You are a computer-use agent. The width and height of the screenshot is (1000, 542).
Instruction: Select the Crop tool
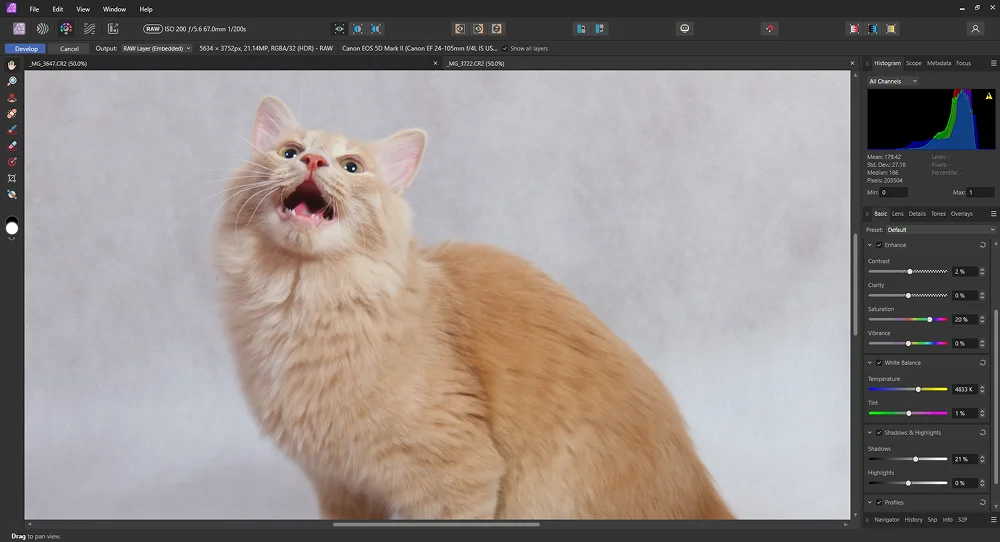(12, 177)
